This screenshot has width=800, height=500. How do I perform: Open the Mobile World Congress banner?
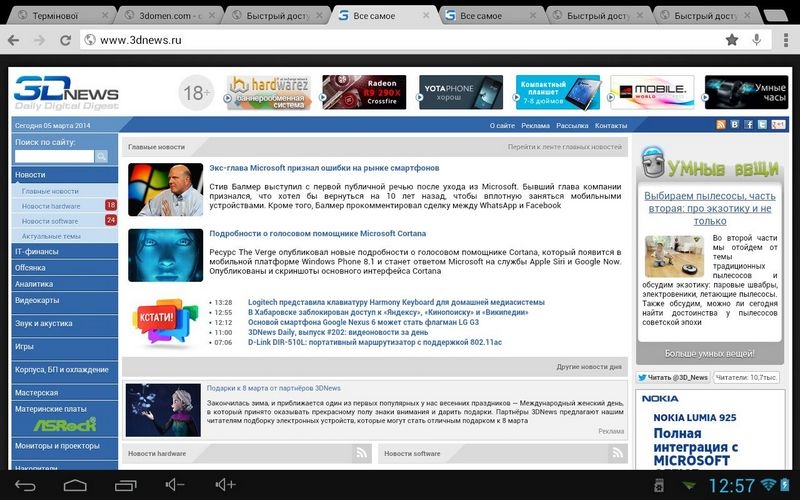click(x=653, y=92)
